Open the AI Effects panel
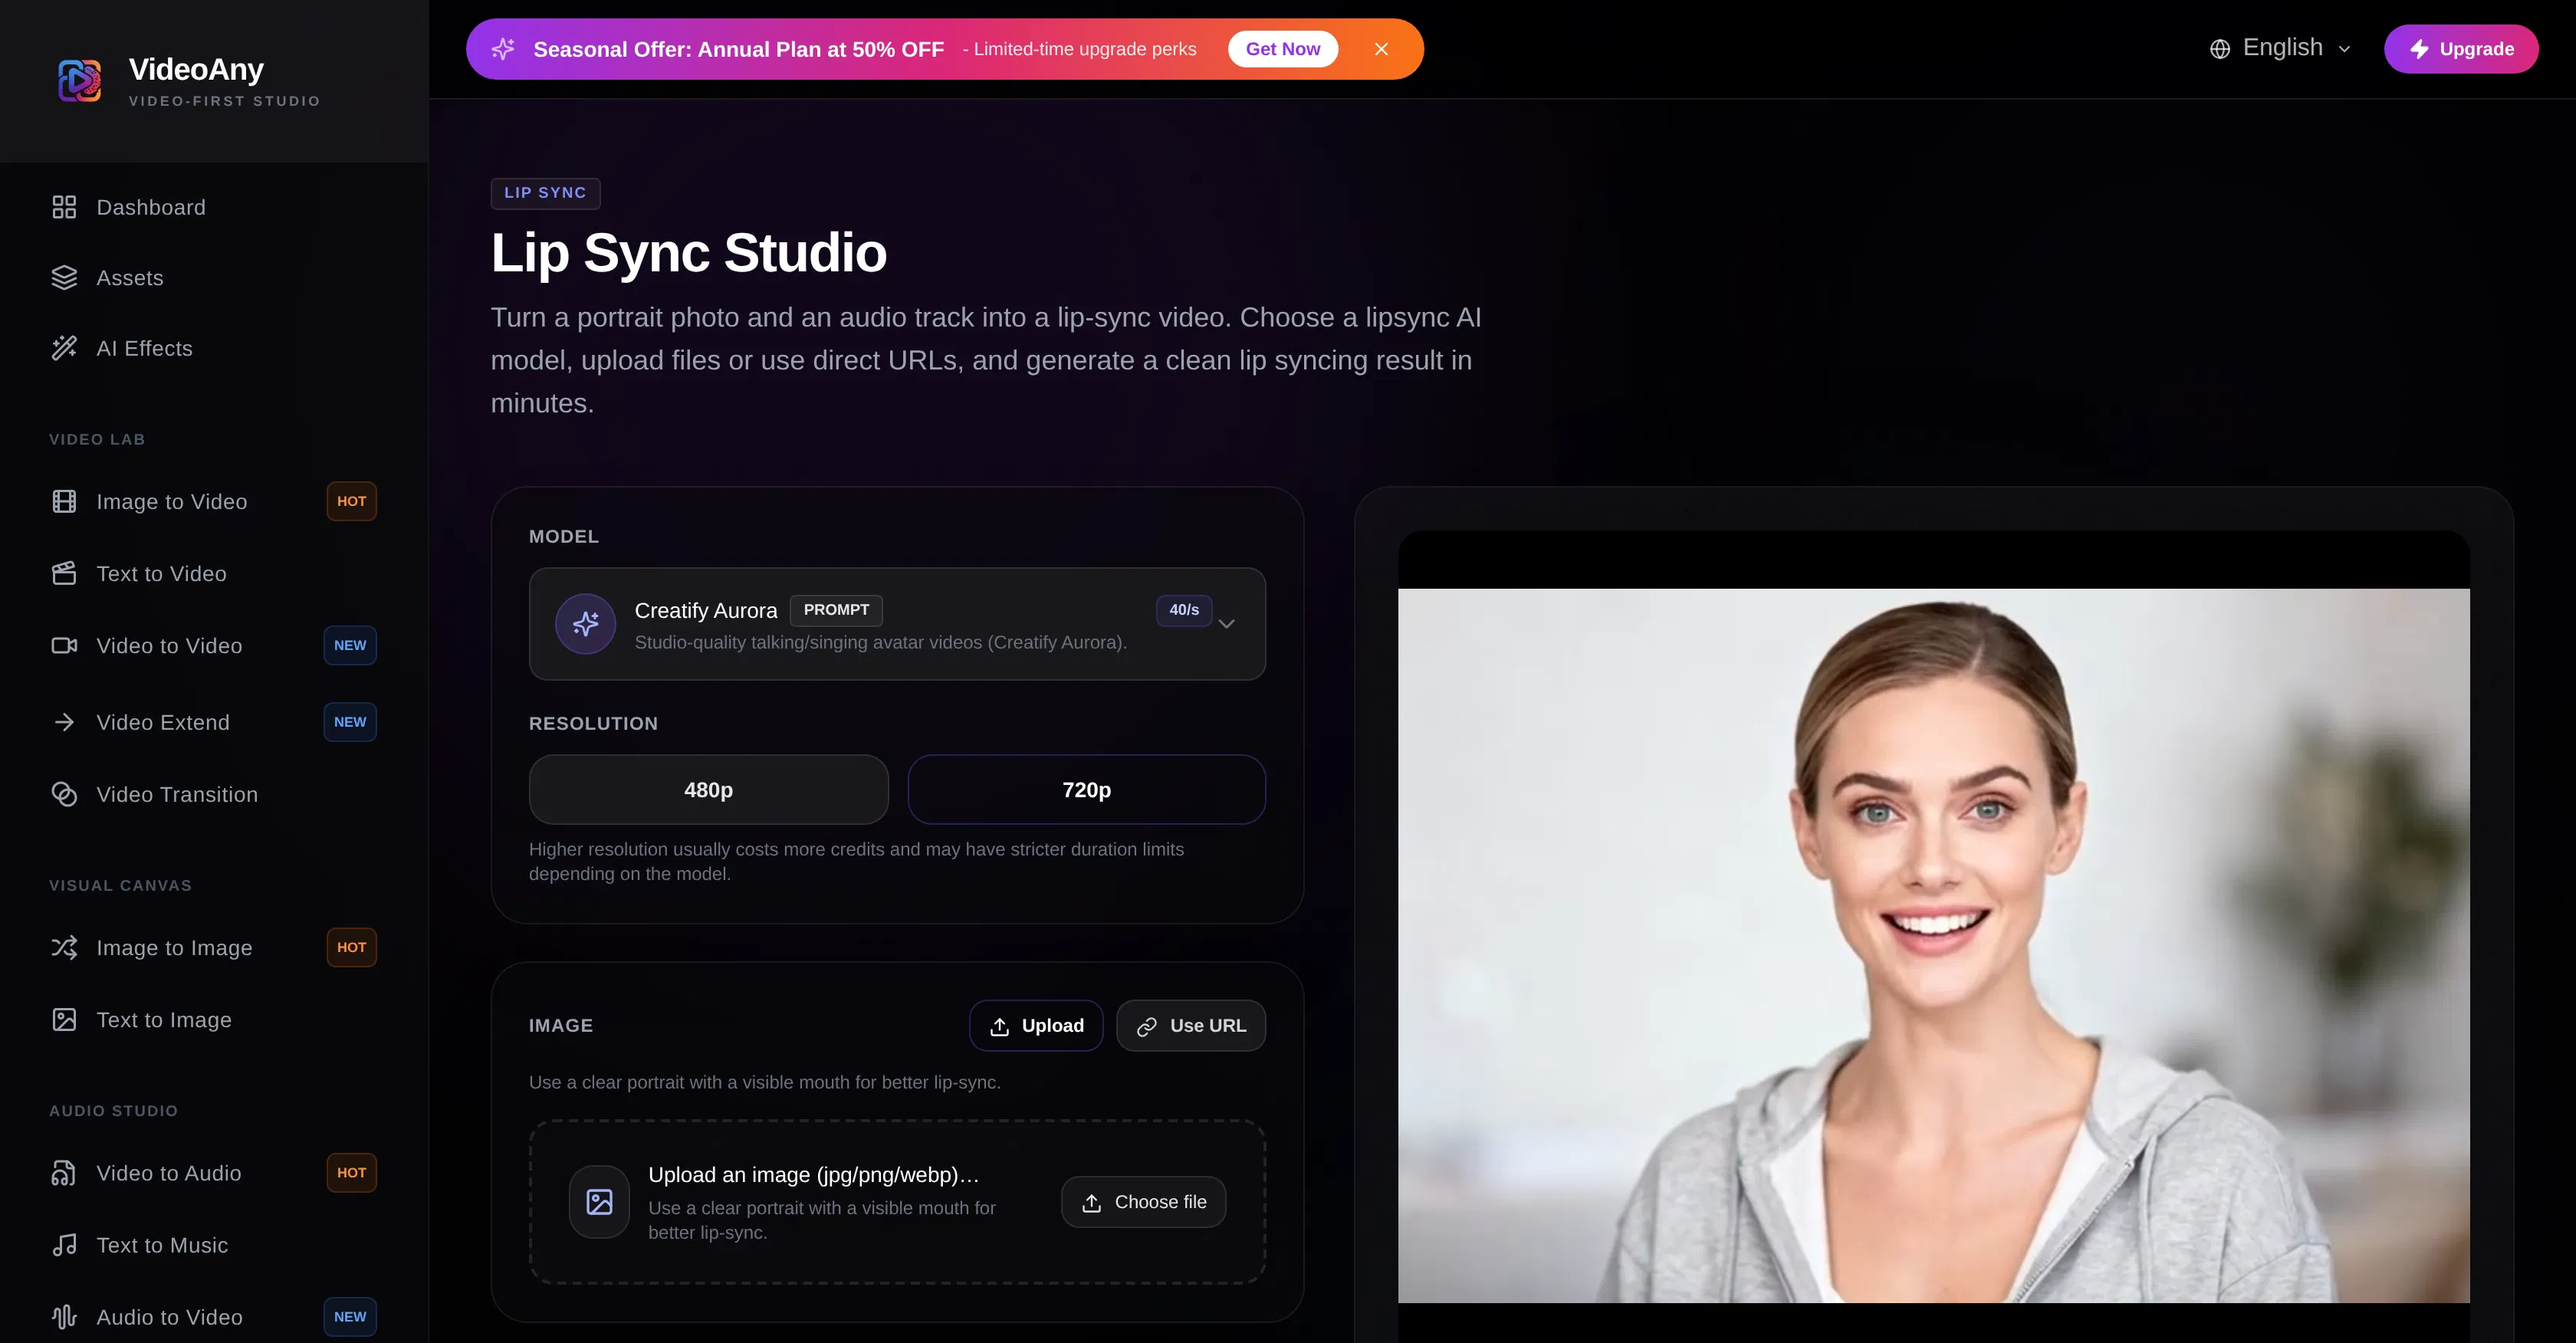Viewport: 2576px width, 1343px height. click(145, 348)
